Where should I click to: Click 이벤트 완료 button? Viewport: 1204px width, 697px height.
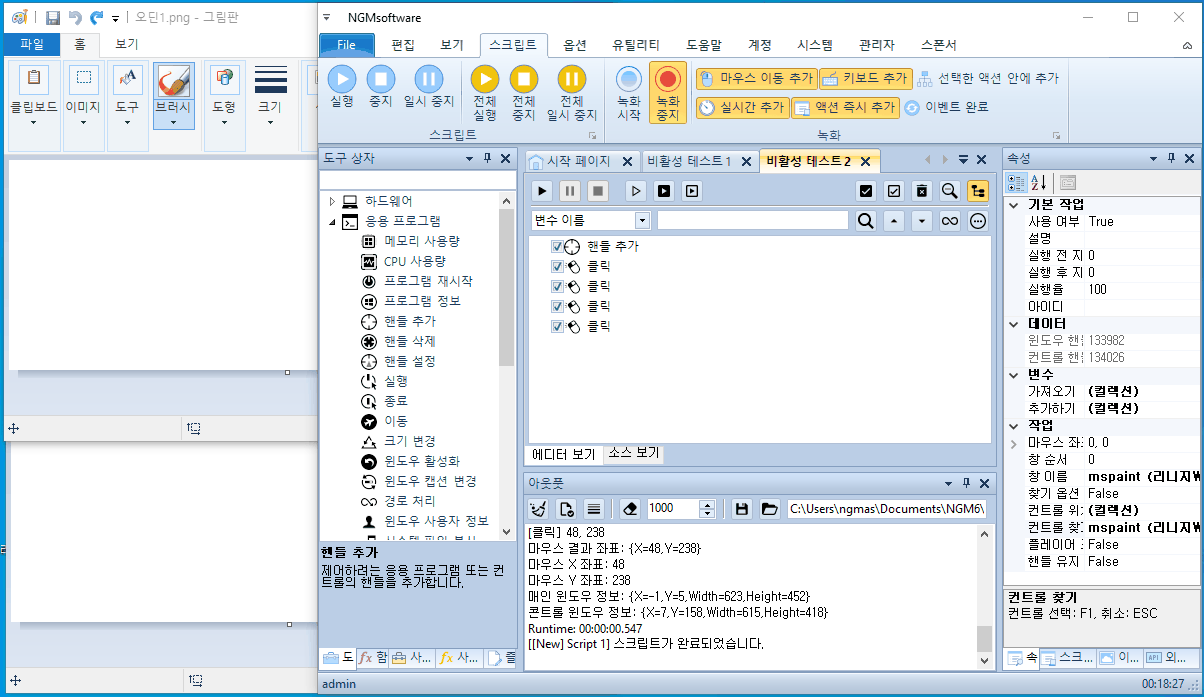(x=946, y=107)
